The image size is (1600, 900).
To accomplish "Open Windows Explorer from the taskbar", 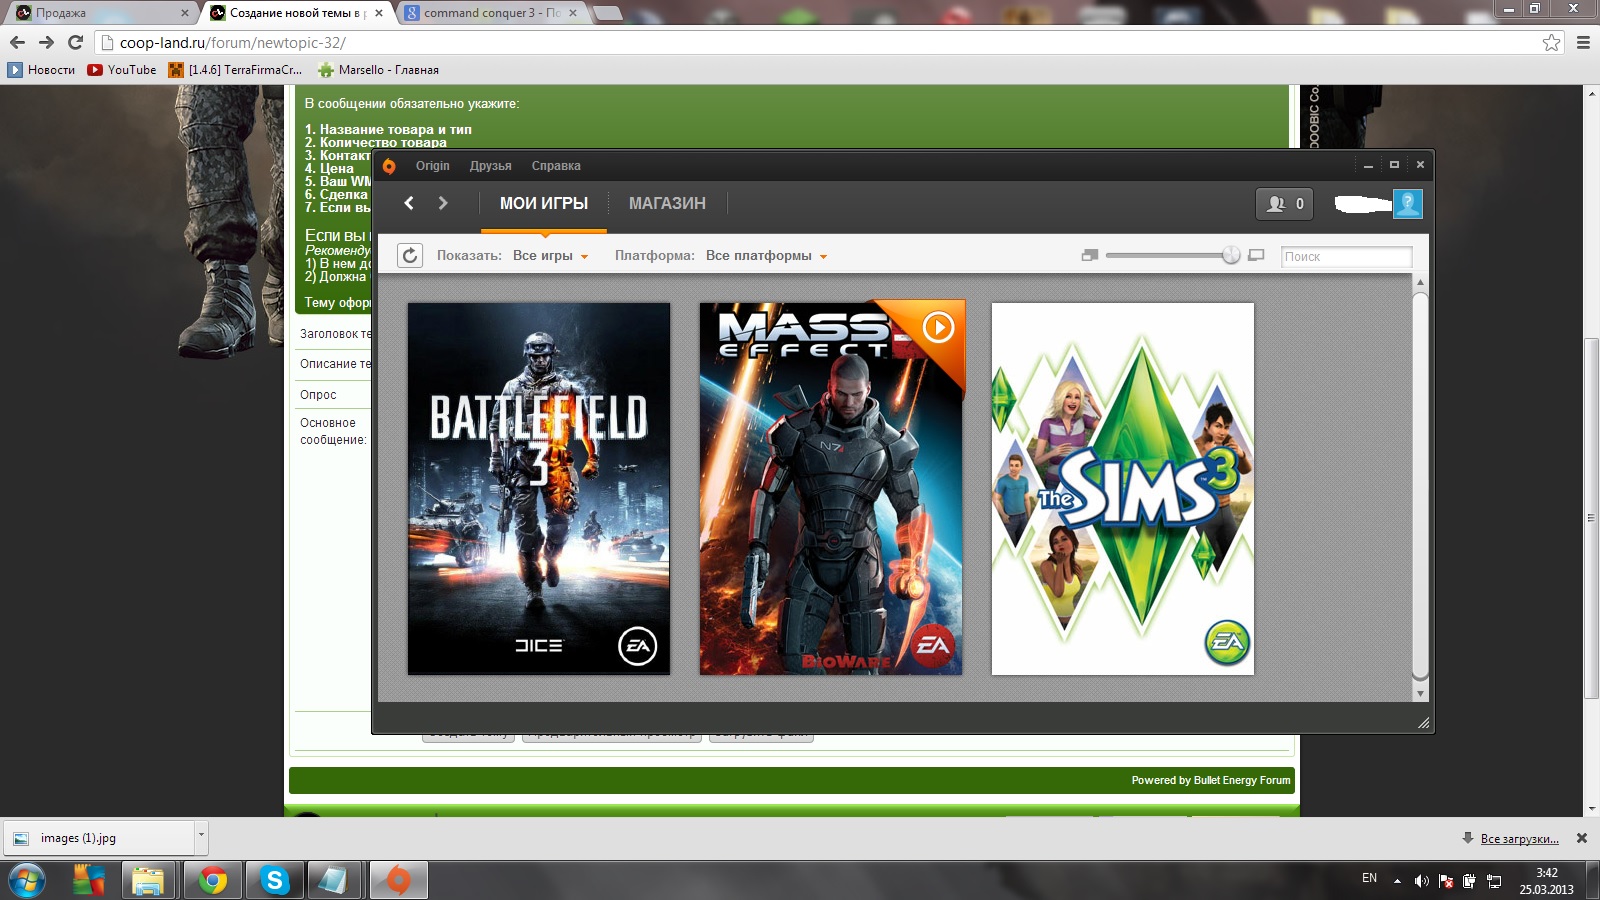I will [x=148, y=881].
